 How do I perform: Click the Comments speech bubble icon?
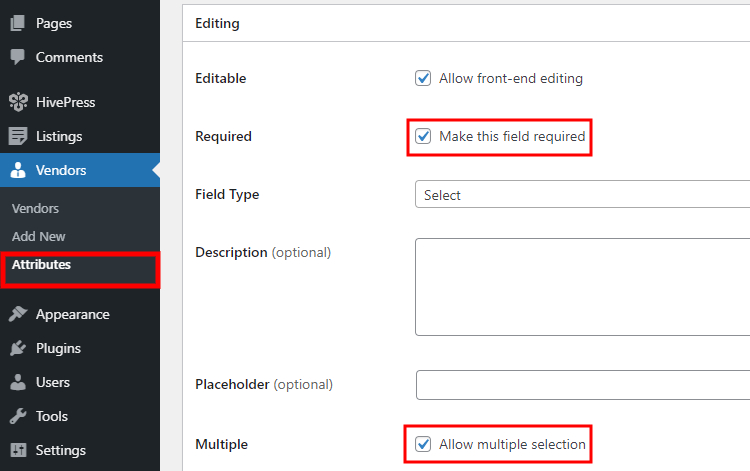pyautogui.click(x=18, y=57)
